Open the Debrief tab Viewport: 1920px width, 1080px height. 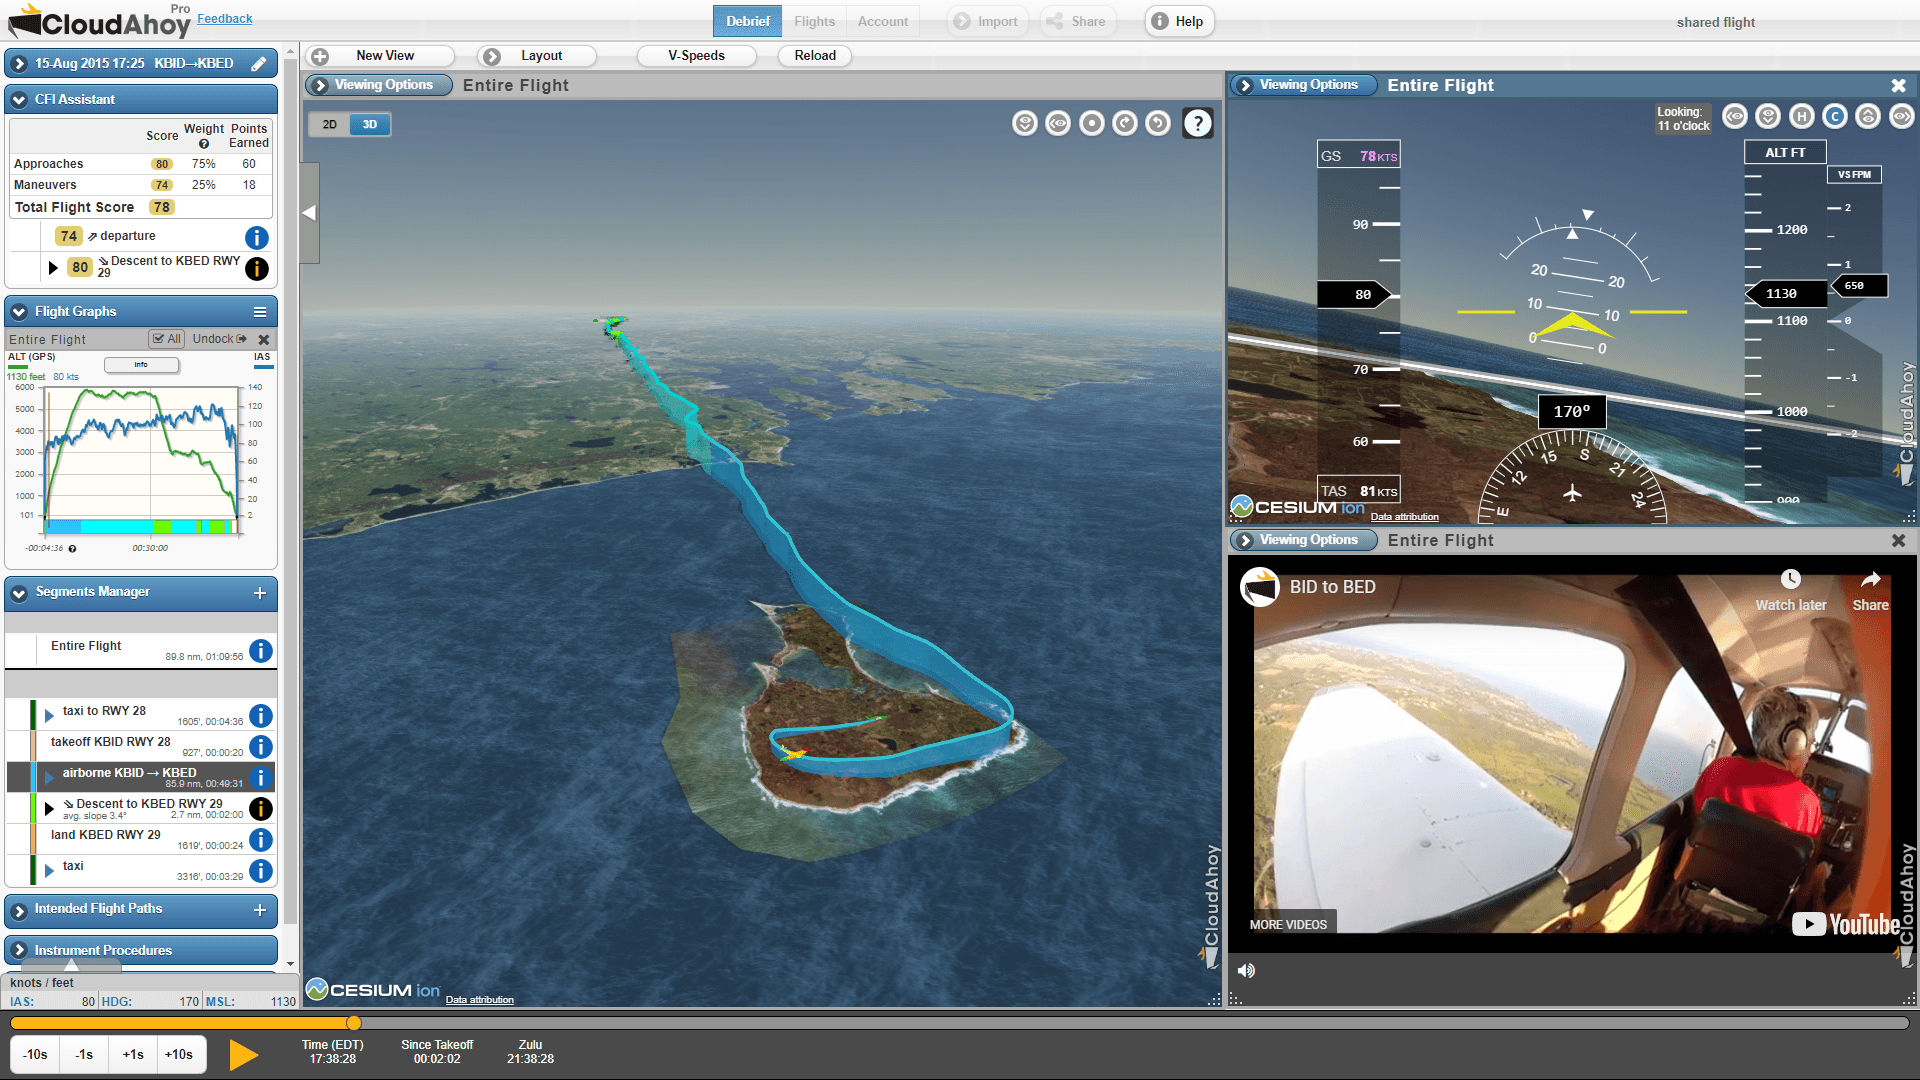click(747, 21)
